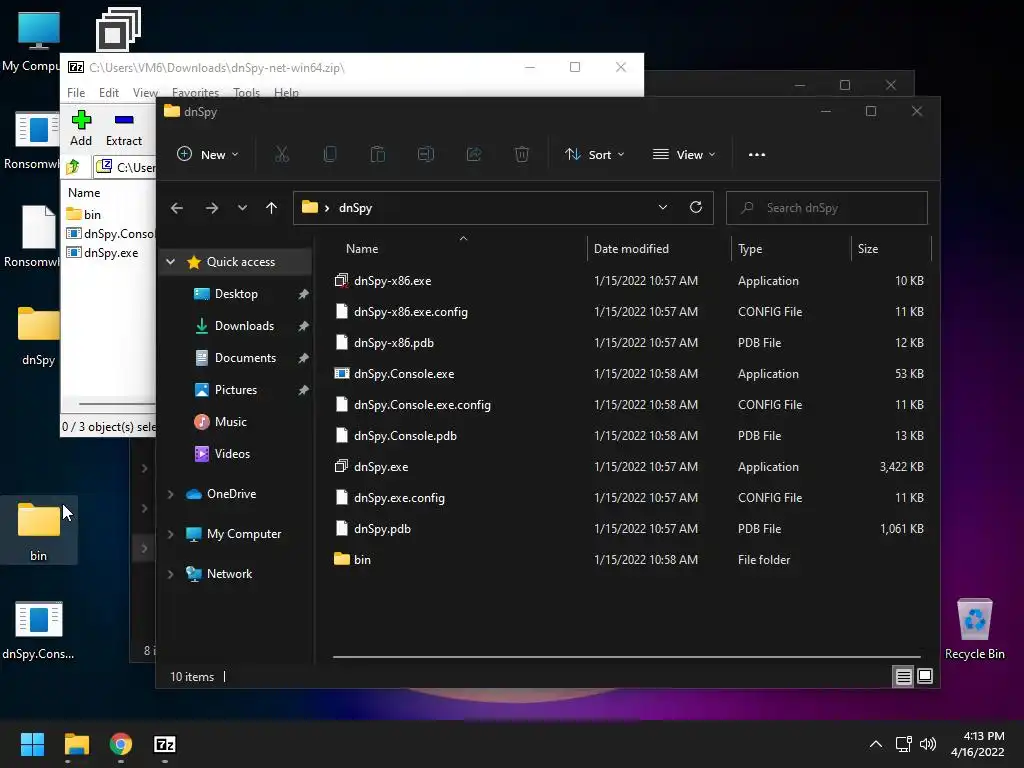Expand the address bar history dropdown

(663, 207)
